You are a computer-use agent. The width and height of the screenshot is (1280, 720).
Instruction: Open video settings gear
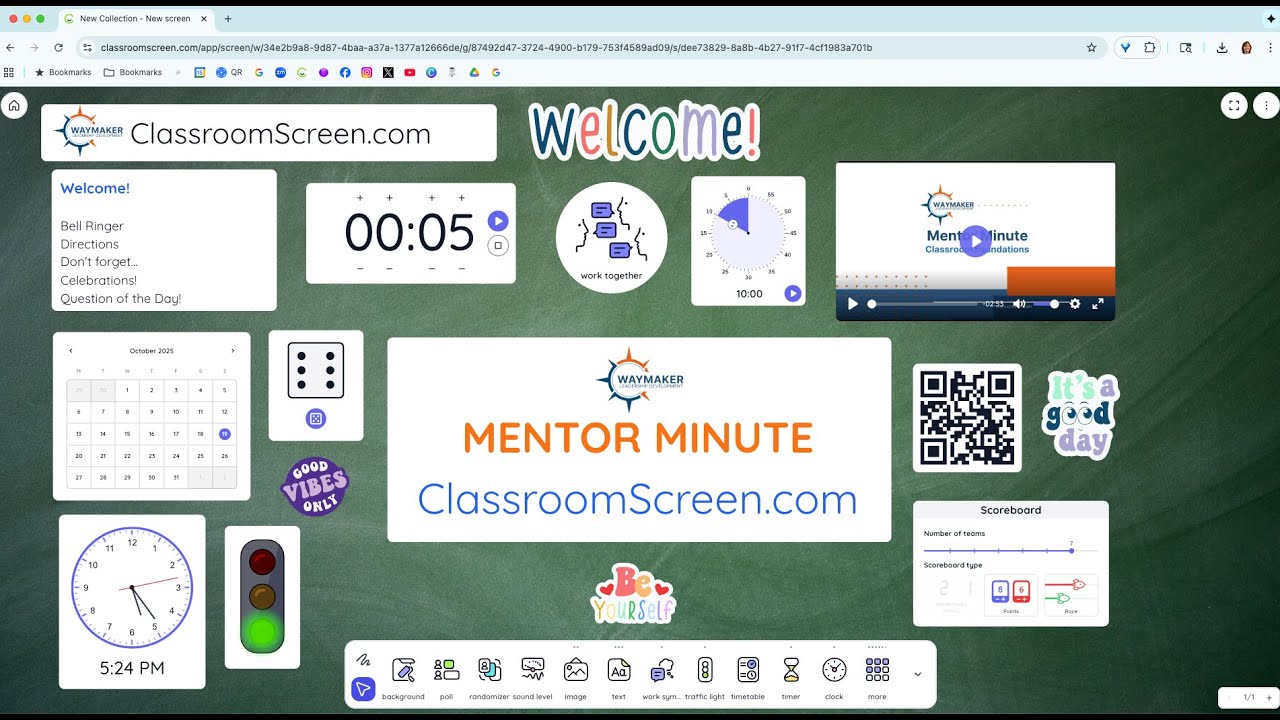(1075, 304)
